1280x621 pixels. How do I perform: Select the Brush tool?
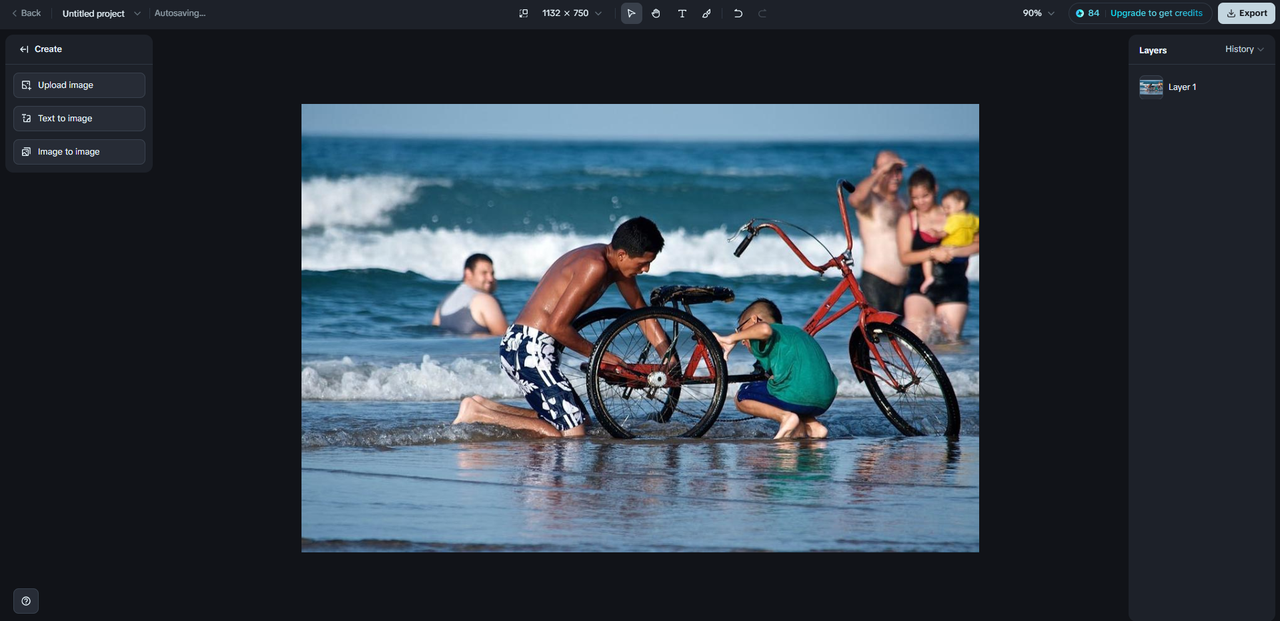coord(706,13)
